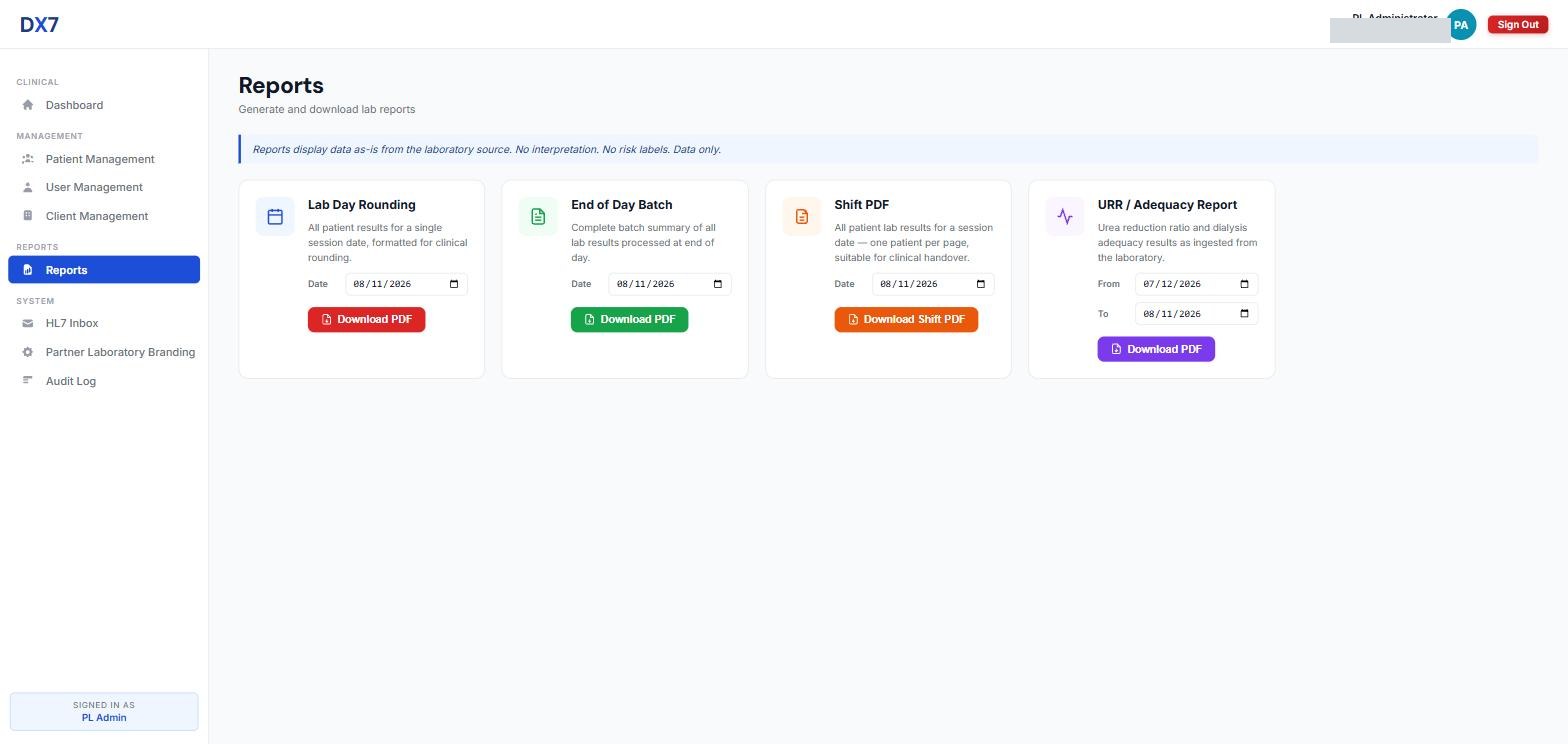Download the URR Adequacy Report PDF

point(1156,349)
